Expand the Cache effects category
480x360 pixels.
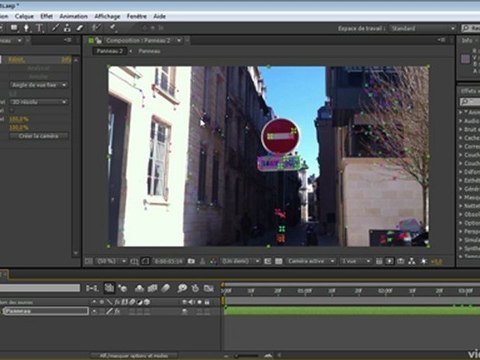(461, 138)
